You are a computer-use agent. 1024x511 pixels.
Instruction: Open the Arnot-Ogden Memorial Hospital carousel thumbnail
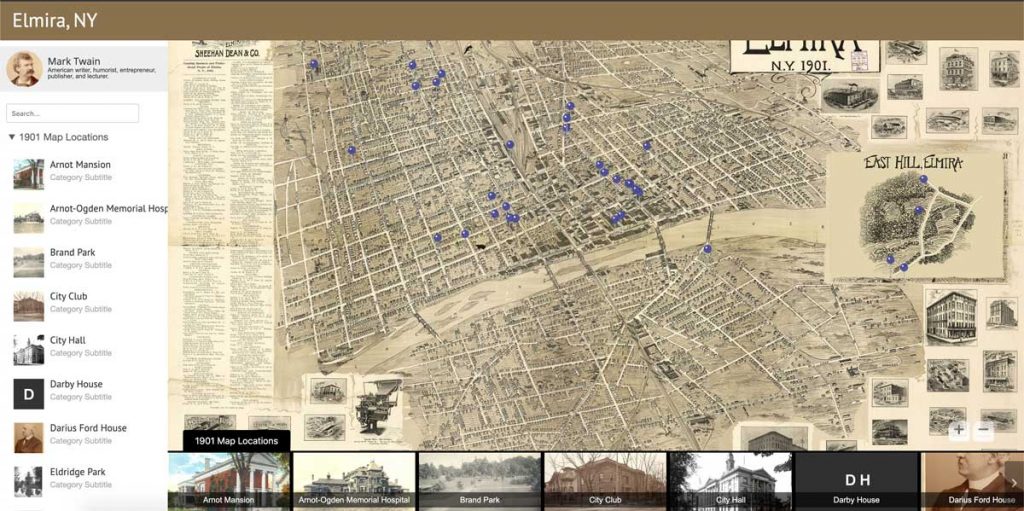coord(354,482)
